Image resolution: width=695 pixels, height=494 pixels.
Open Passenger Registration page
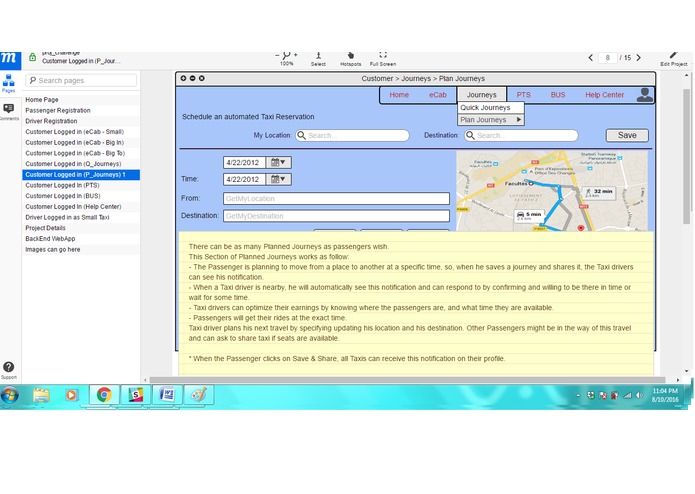(x=81, y=110)
